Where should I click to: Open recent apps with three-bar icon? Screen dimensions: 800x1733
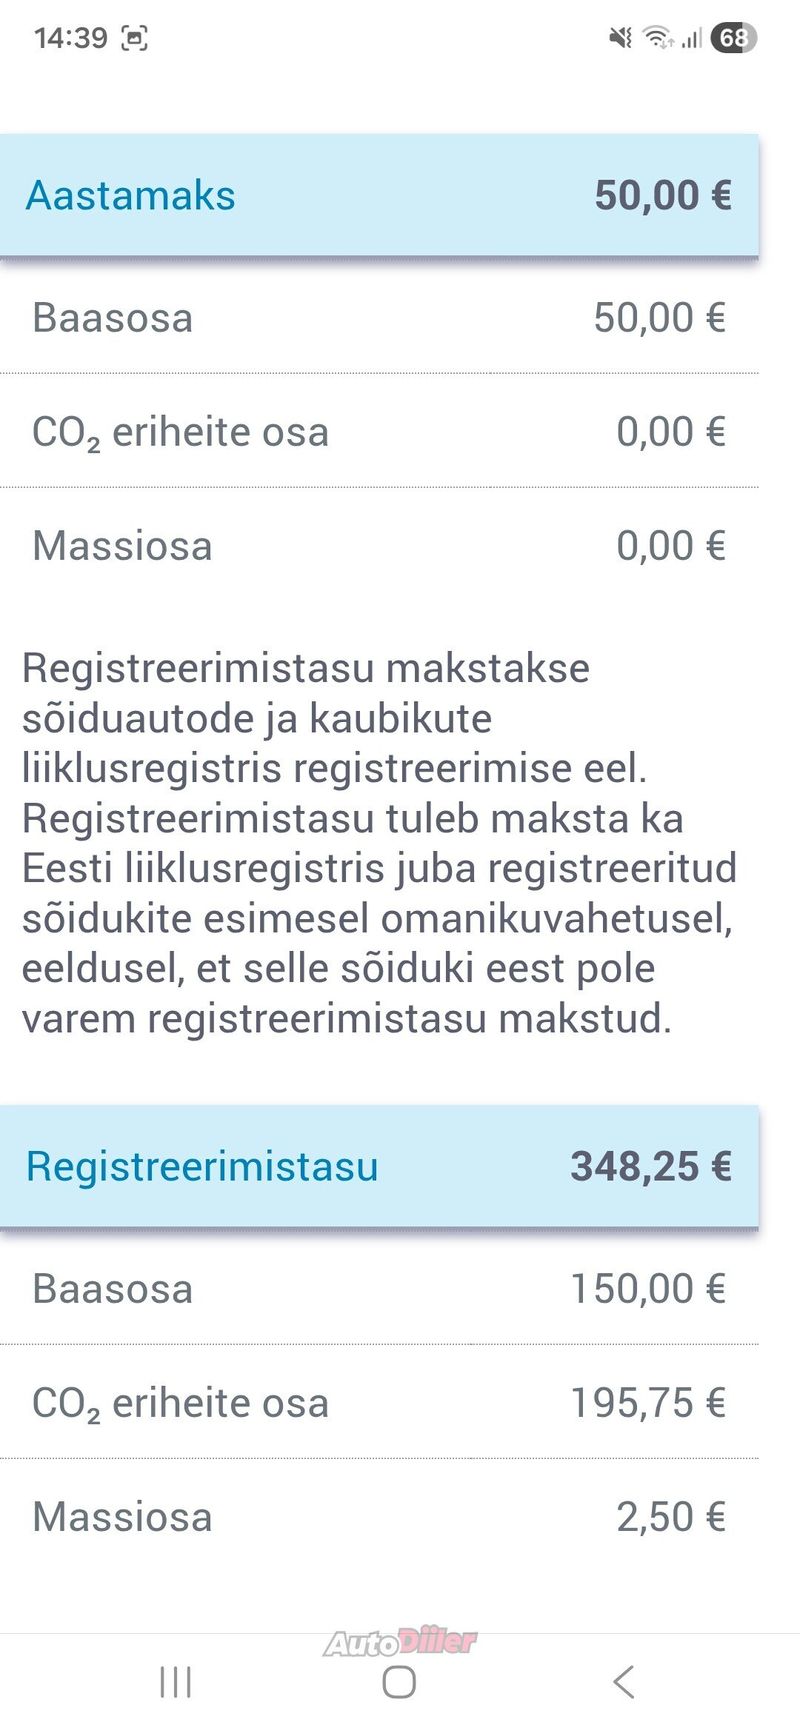176,1682
